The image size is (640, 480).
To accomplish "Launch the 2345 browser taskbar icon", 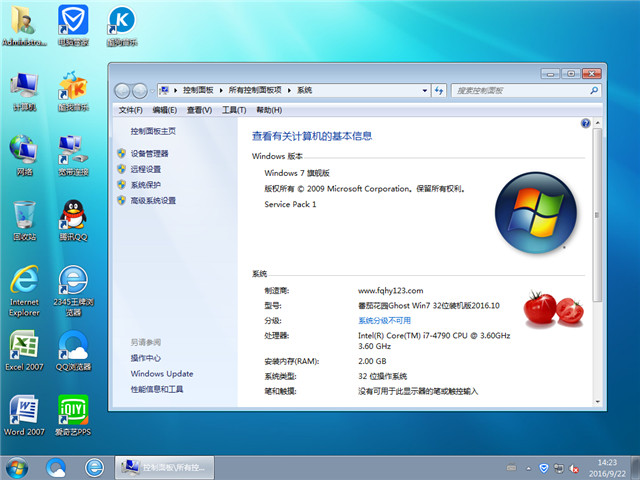I will point(94,468).
